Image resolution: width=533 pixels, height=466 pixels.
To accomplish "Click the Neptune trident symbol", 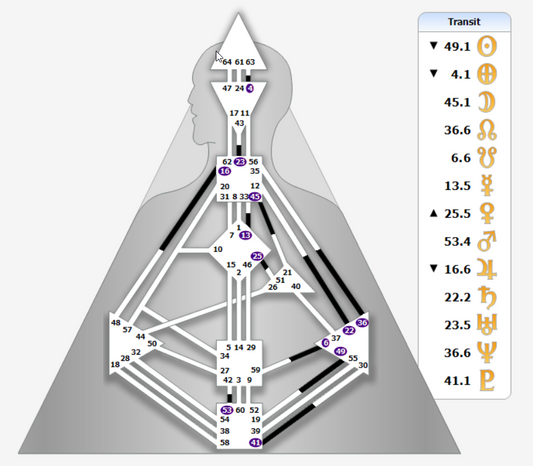I will 487,353.
